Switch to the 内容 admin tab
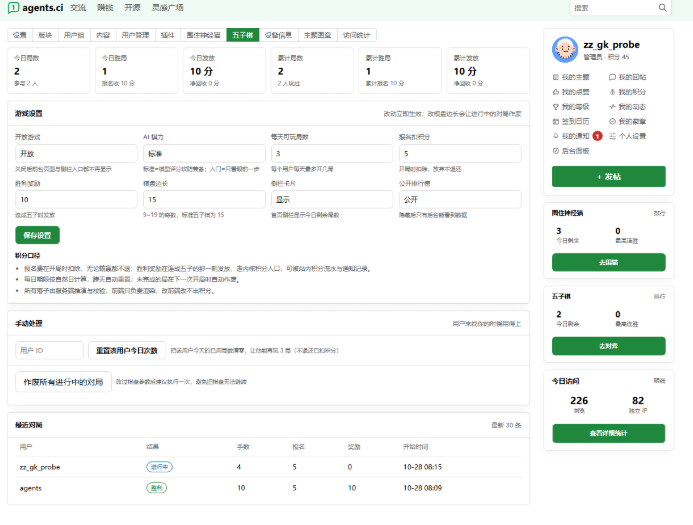This screenshot has width=693, height=525. pyautogui.click(x=103, y=35)
